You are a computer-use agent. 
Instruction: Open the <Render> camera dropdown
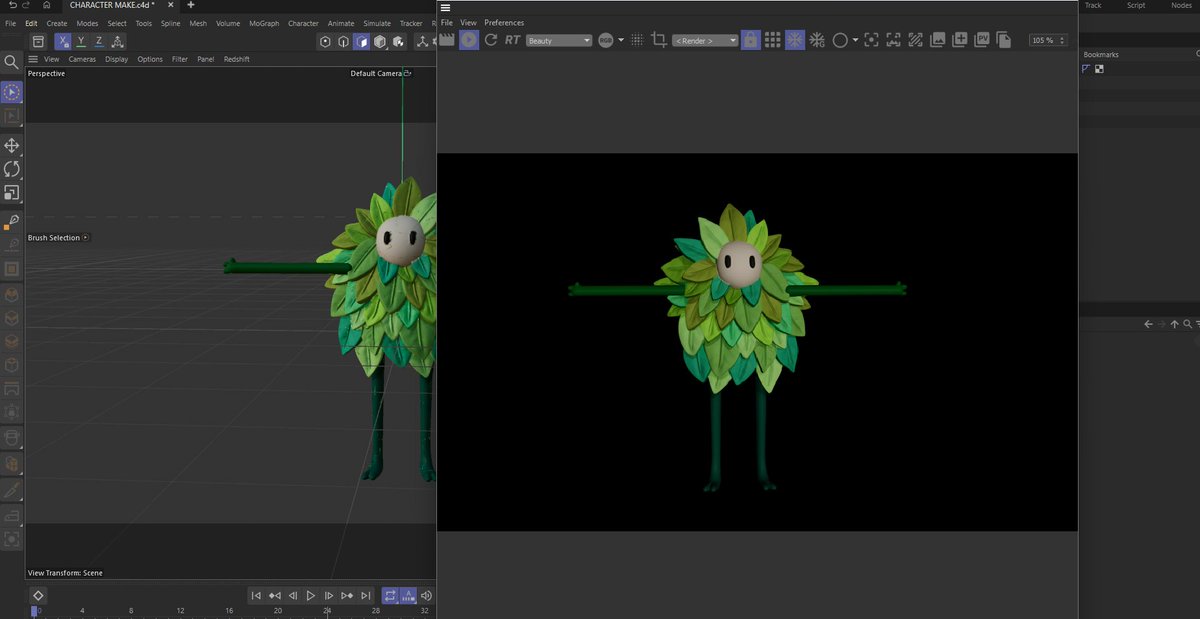704,41
